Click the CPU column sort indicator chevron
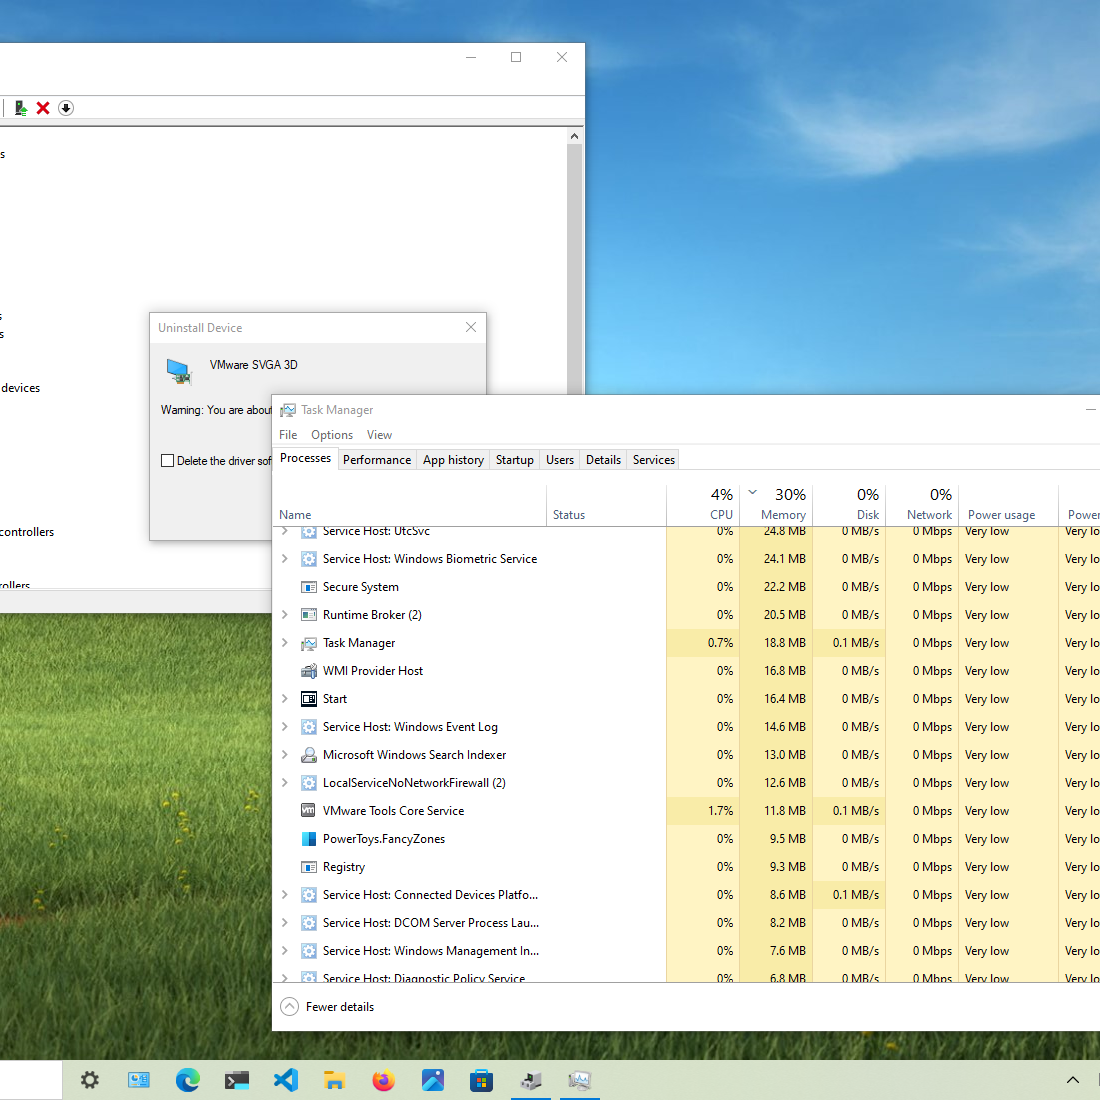This screenshot has width=1100, height=1100. pyautogui.click(x=752, y=492)
